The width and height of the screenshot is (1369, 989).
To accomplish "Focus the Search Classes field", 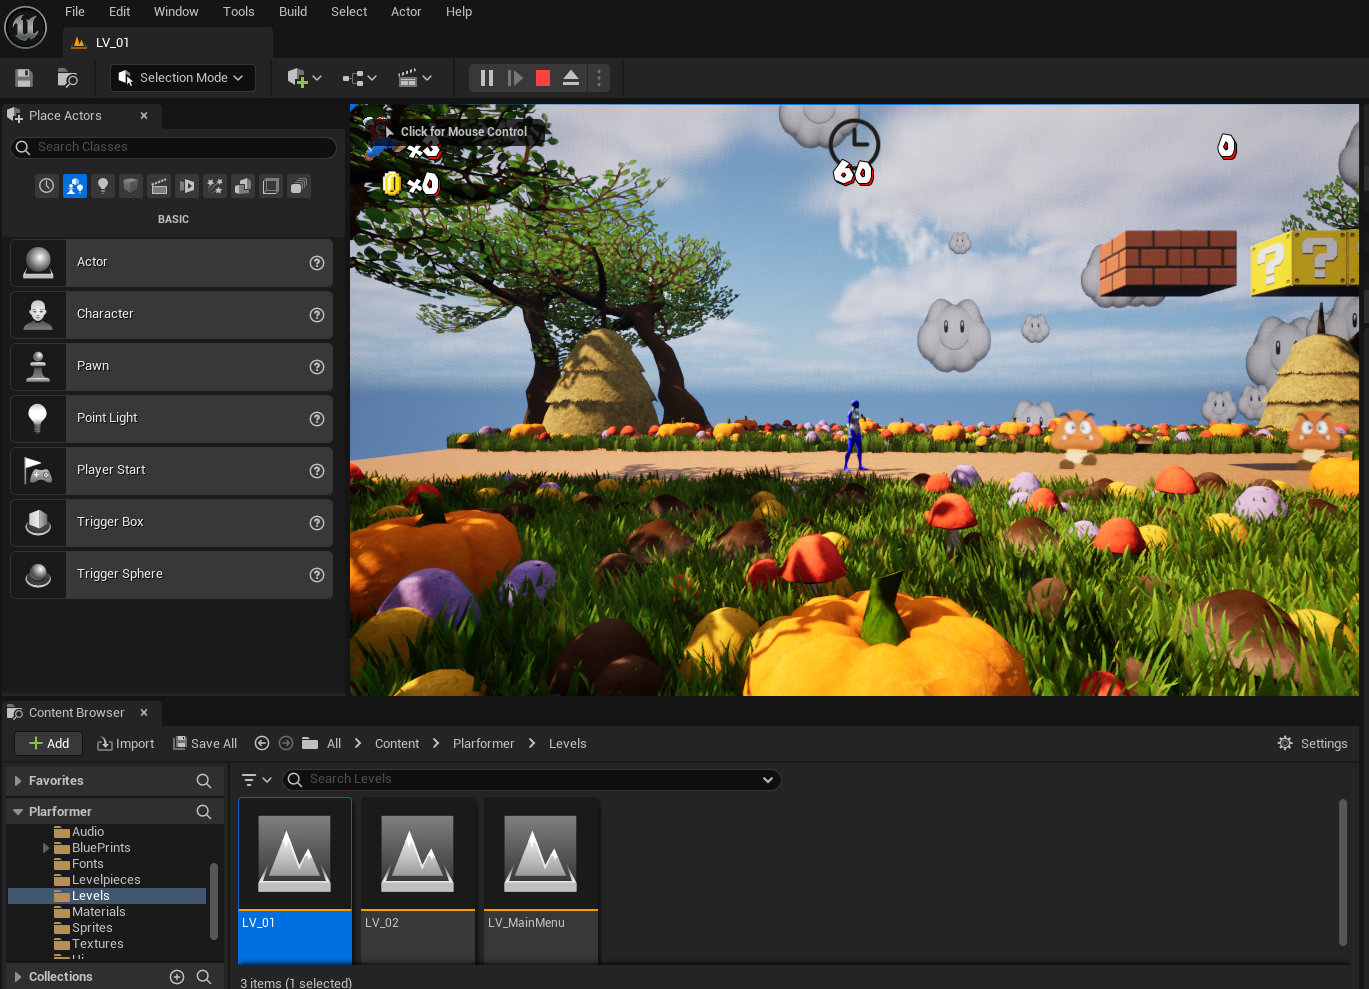I will coord(173,147).
